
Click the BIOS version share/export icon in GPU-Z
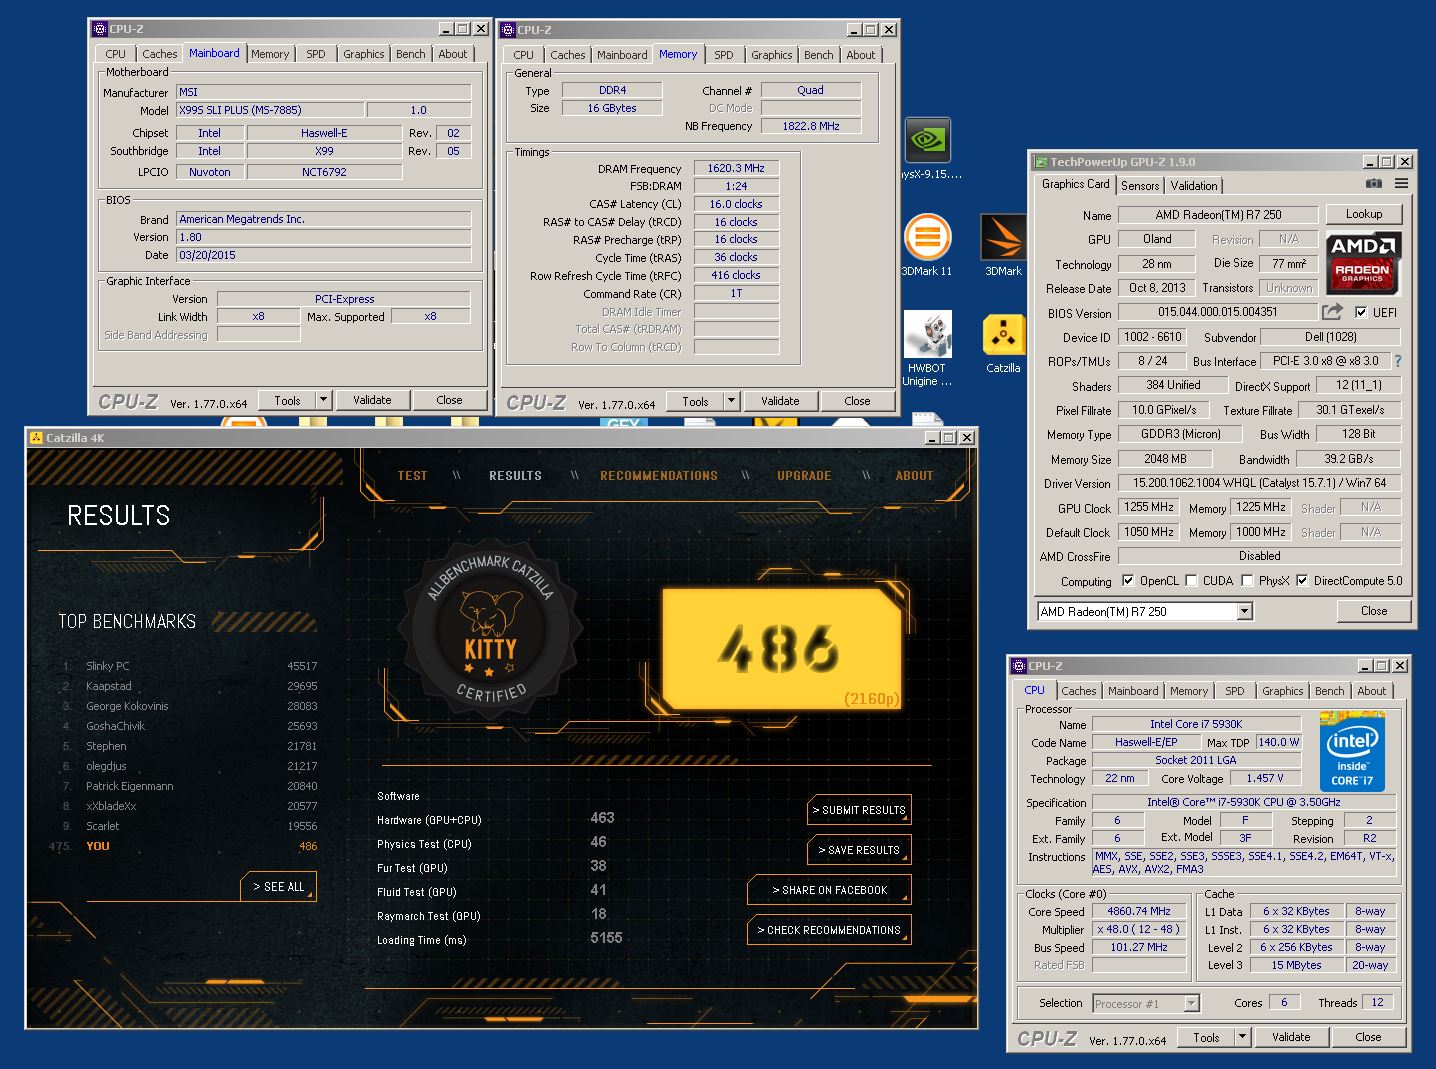coord(1332,312)
